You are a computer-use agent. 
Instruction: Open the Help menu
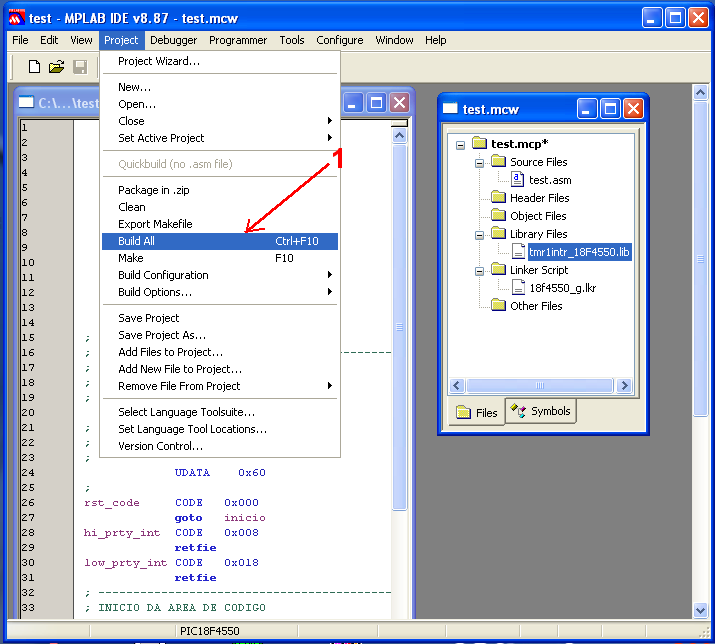pyautogui.click(x=435, y=40)
